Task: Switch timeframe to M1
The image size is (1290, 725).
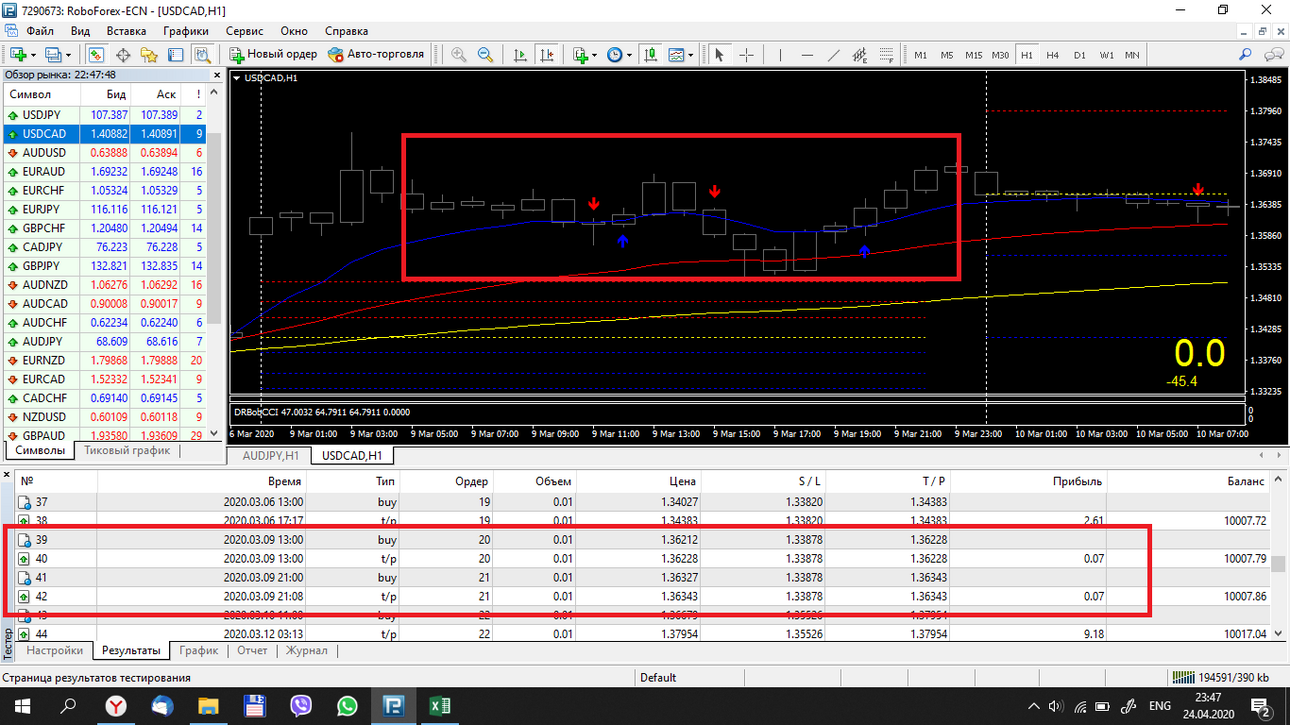Action: coord(920,55)
